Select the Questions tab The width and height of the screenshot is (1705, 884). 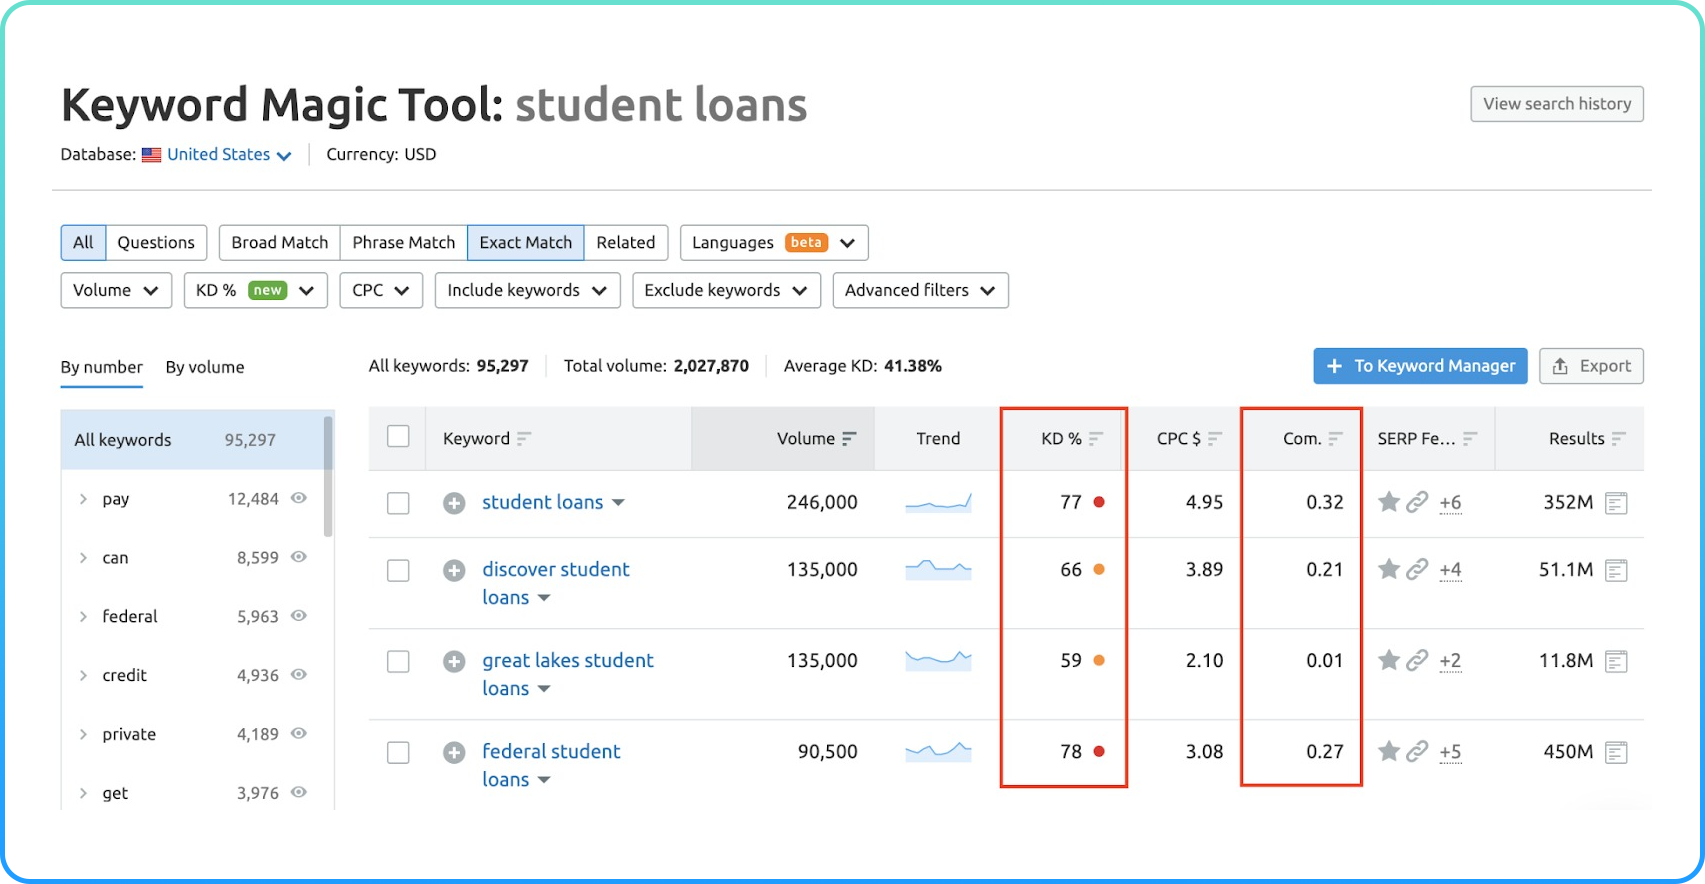(156, 242)
